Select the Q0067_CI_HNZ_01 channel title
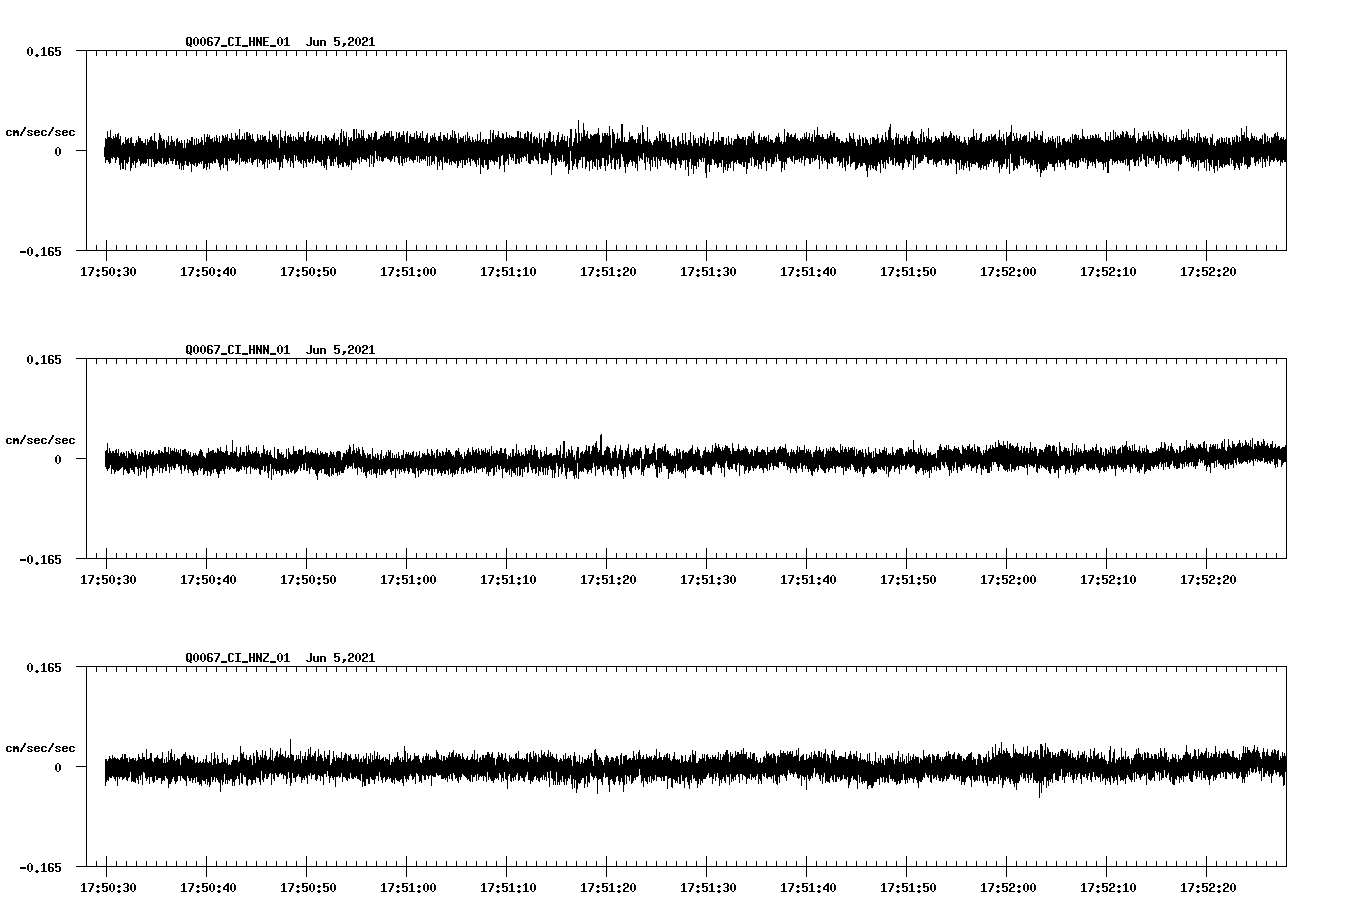The image size is (1358, 924). click(236, 658)
